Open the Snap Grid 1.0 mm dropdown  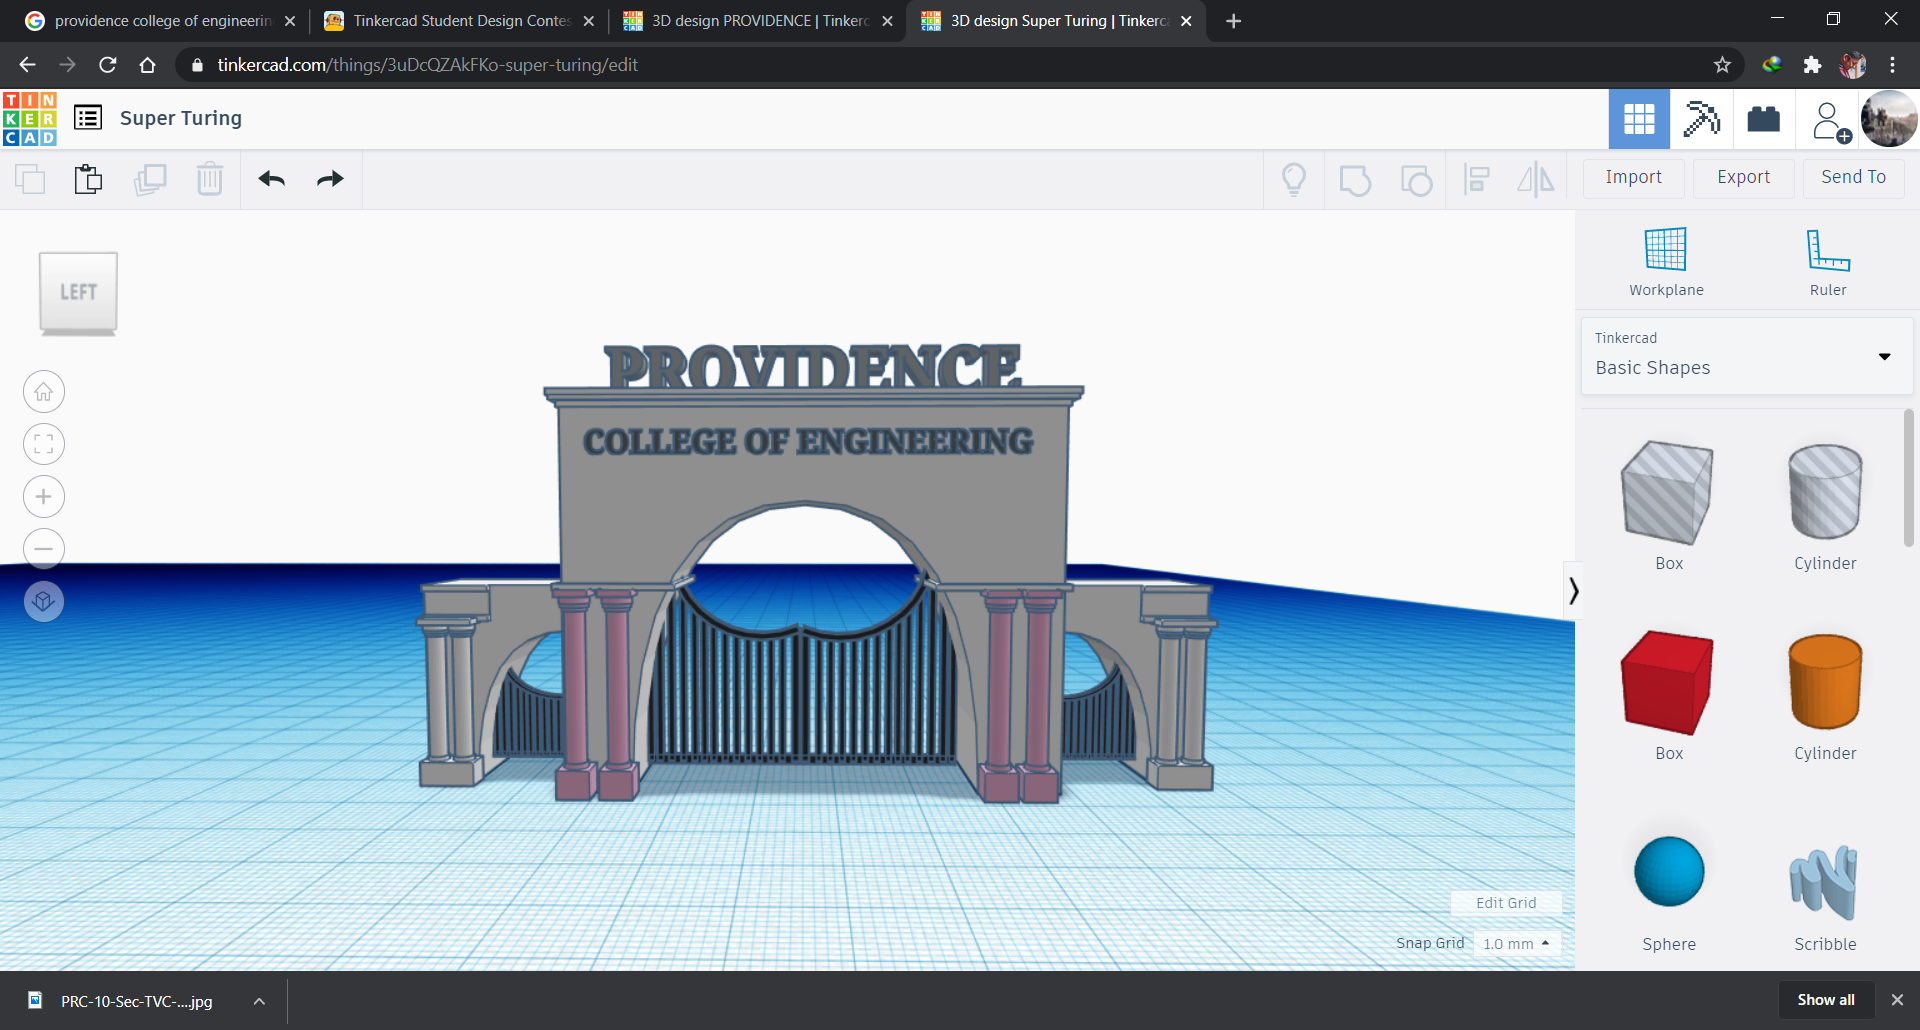(x=1517, y=943)
